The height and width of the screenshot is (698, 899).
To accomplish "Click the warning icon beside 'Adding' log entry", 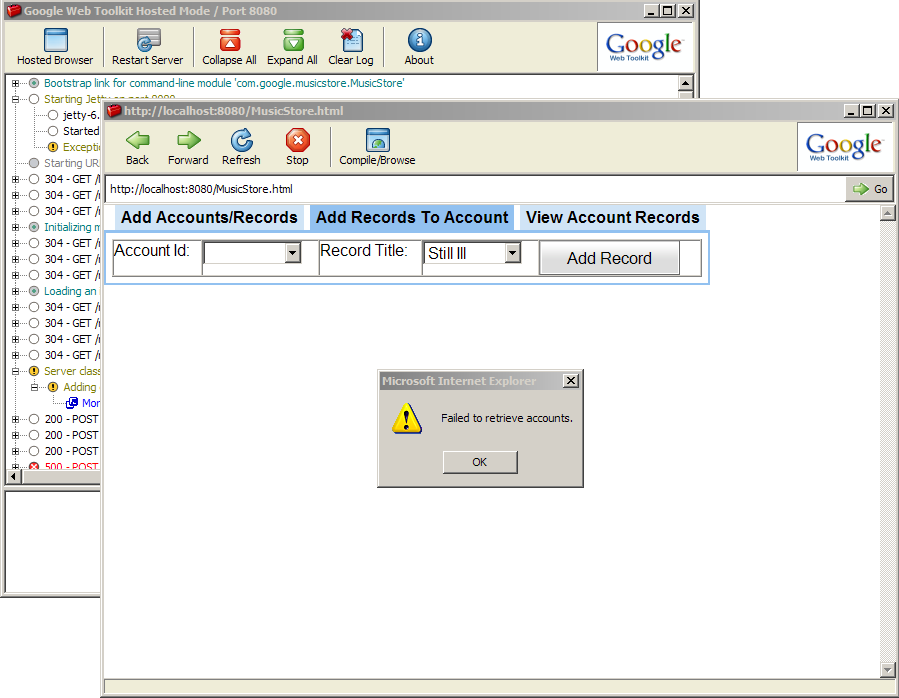I will [53, 387].
